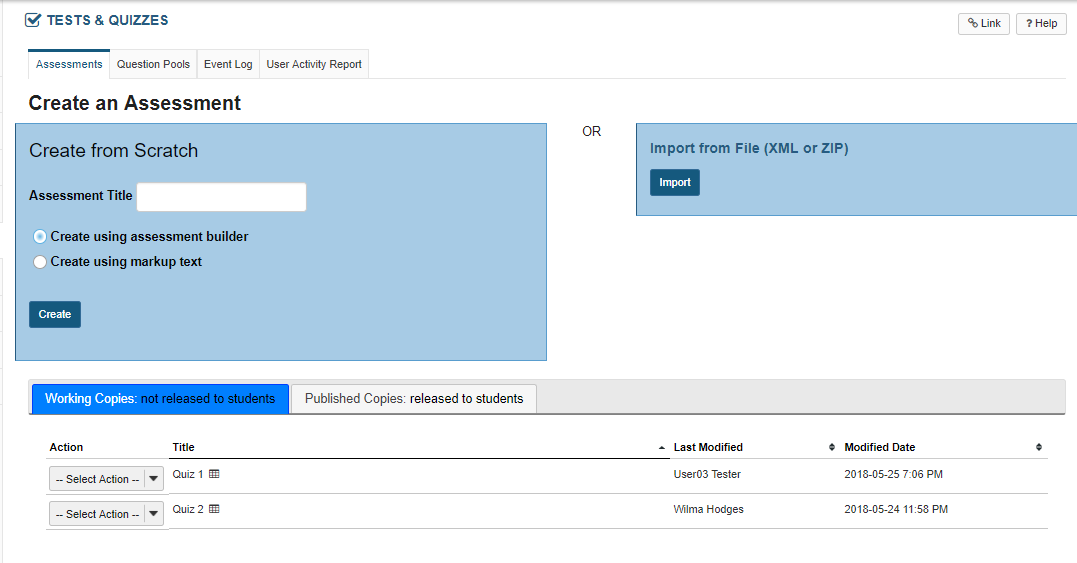Select the Working Copies tab
This screenshot has width=1077, height=563.
pyautogui.click(x=160, y=399)
